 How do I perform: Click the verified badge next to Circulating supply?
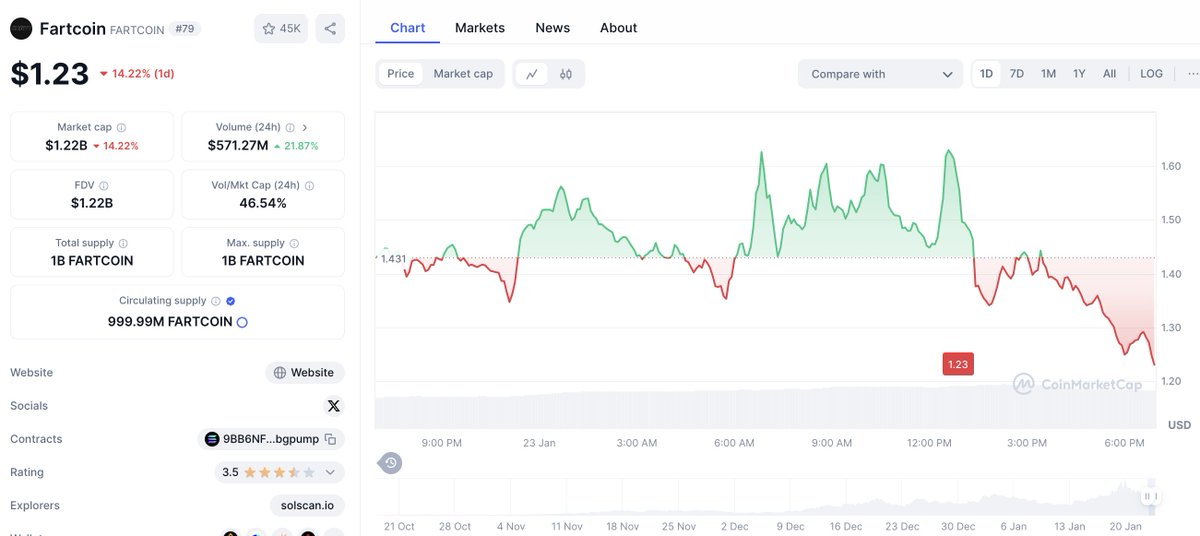pyautogui.click(x=231, y=301)
